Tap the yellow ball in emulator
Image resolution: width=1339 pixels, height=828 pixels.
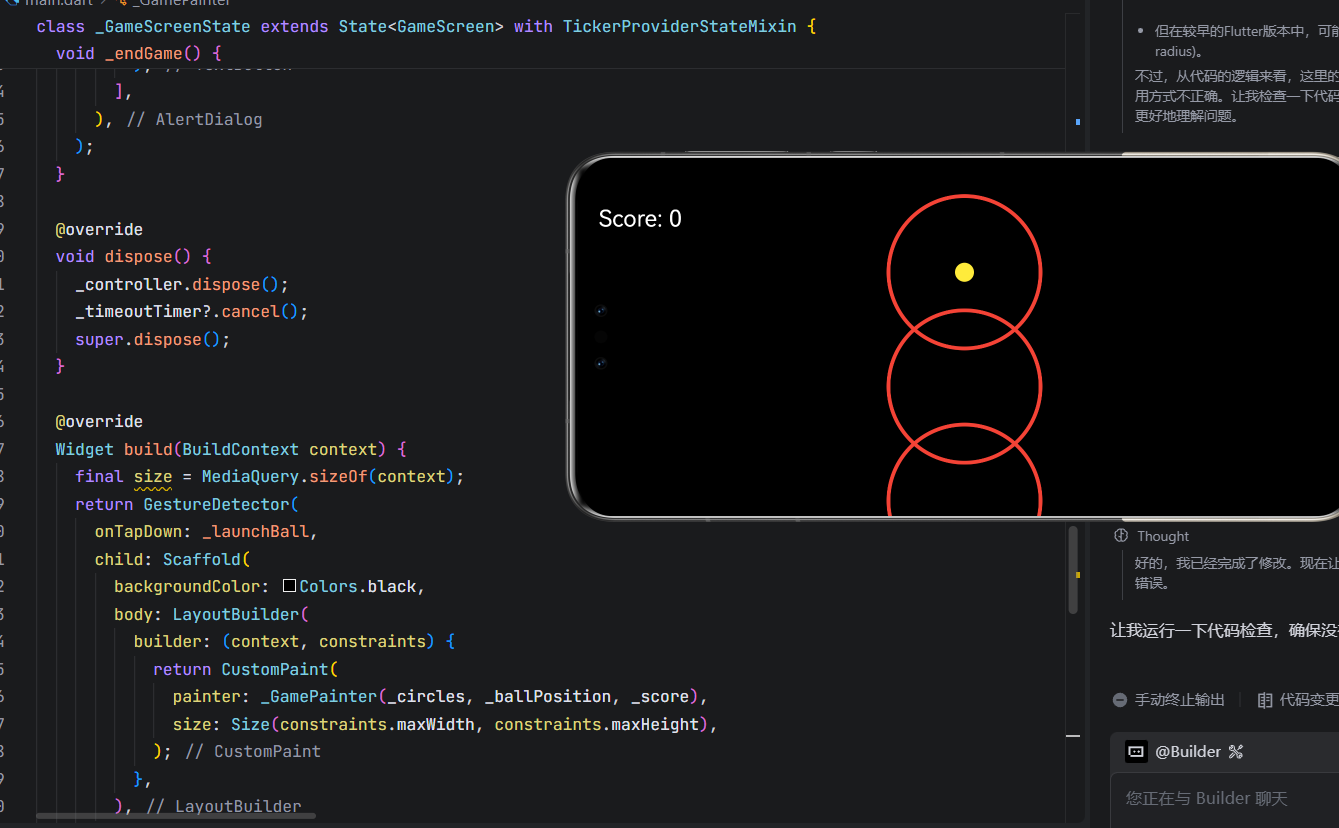(x=964, y=272)
